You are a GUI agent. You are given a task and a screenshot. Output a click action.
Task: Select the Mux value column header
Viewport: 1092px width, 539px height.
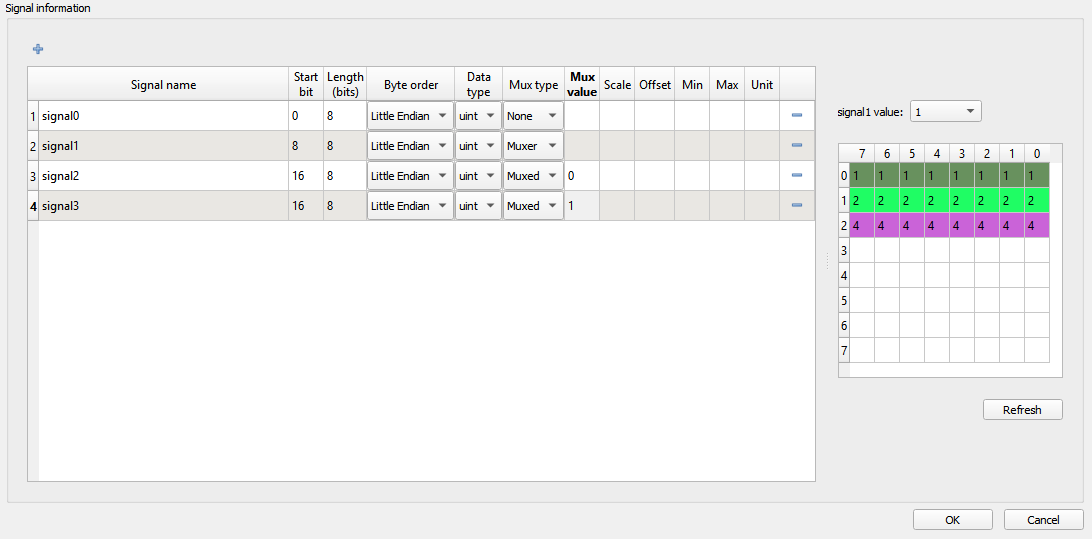(581, 85)
